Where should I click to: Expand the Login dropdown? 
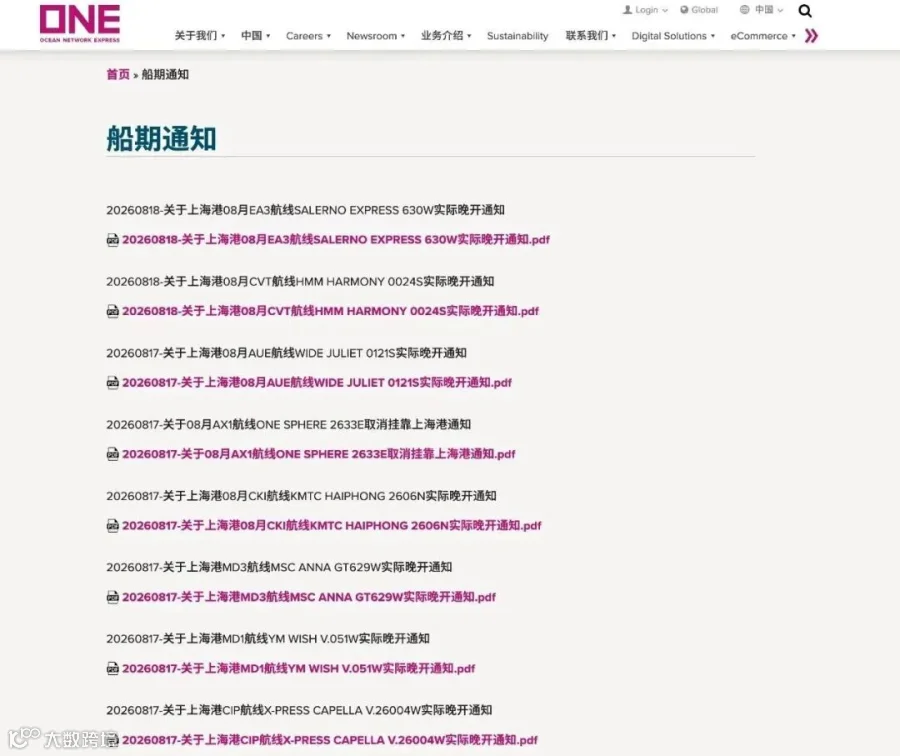pyautogui.click(x=646, y=10)
